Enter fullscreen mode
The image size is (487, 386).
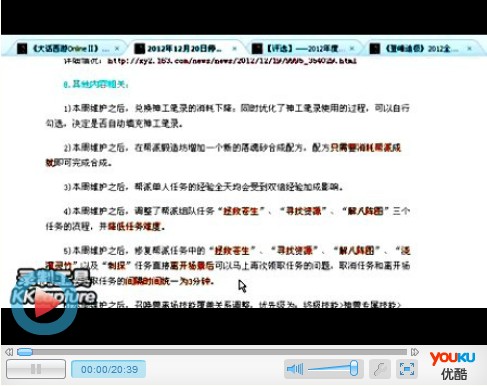(x=407, y=369)
